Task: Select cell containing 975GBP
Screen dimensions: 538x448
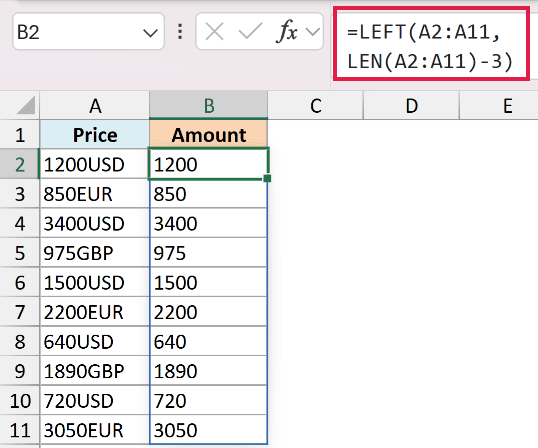Action: click(x=95, y=252)
